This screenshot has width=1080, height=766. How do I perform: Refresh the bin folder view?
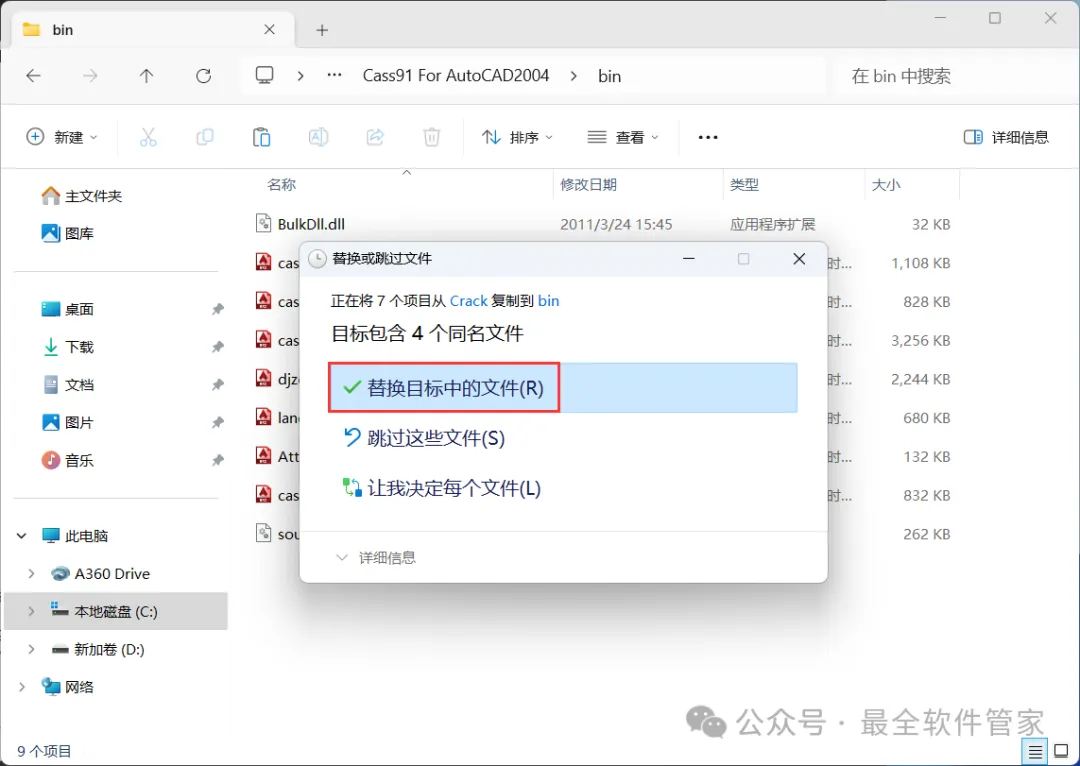coord(203,76)
